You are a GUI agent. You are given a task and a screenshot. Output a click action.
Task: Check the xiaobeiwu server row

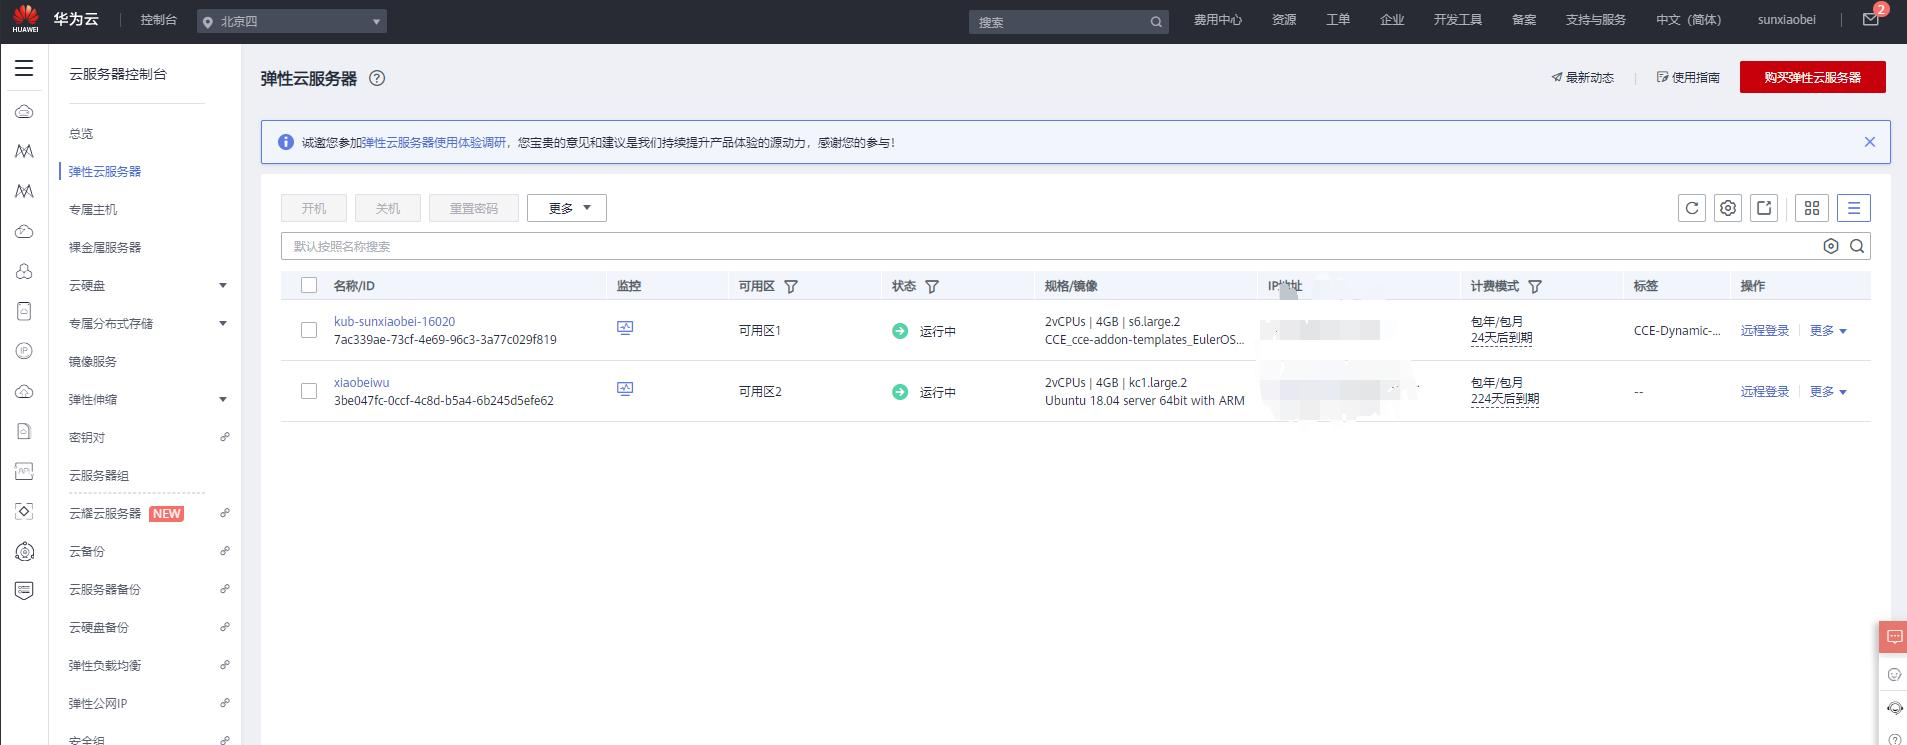point(309,391)
